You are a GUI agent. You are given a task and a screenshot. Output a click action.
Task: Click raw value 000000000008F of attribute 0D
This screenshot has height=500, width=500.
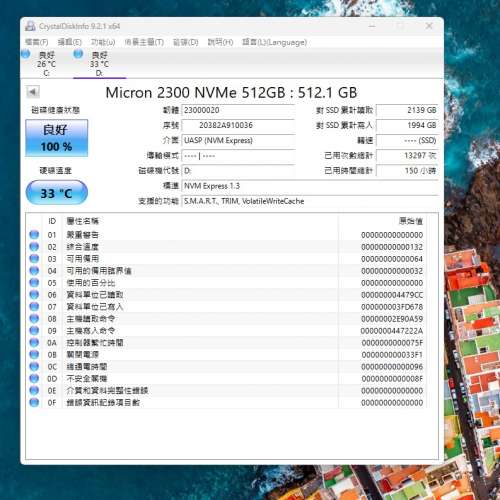(x=392, y=379)
